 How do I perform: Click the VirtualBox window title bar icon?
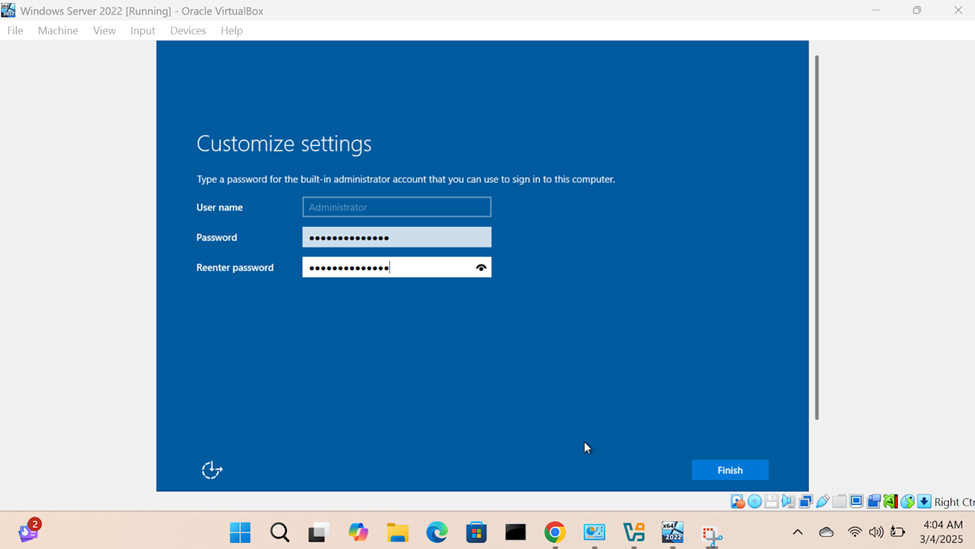(x=8, y=10)
